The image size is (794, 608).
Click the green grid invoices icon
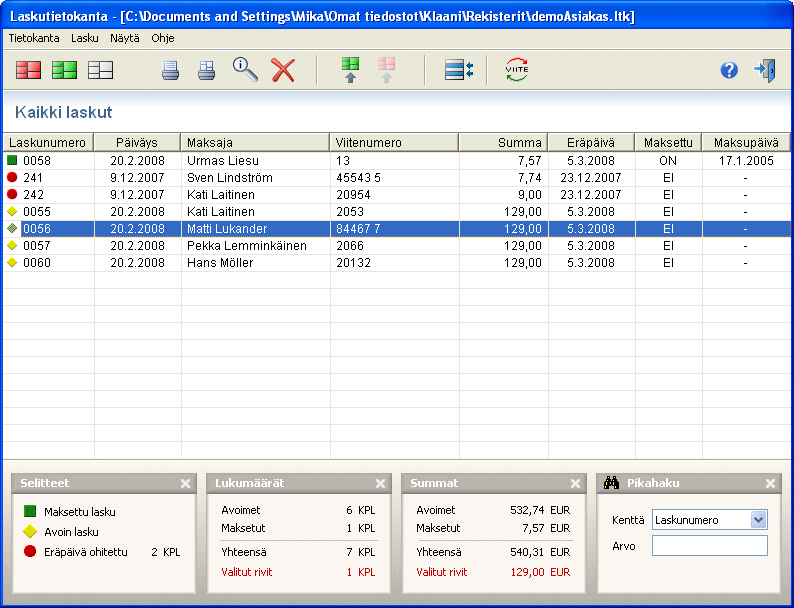pos(64,70)
